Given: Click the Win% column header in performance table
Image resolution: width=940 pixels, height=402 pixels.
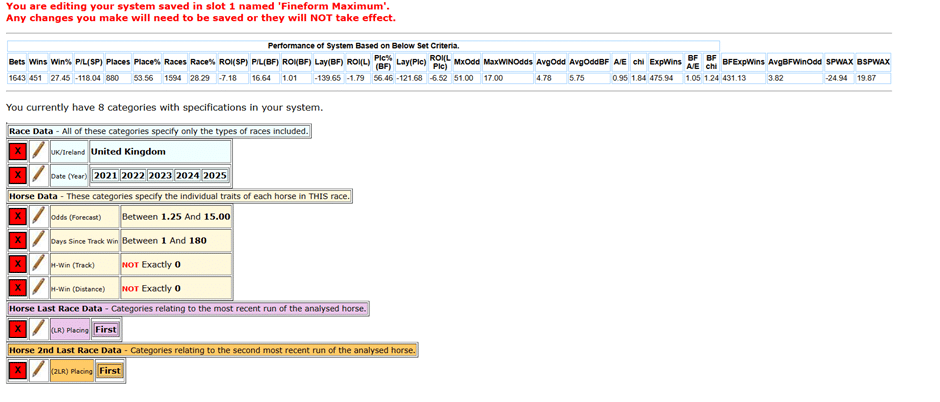Looking at the screenshot, I should (61, 62).
